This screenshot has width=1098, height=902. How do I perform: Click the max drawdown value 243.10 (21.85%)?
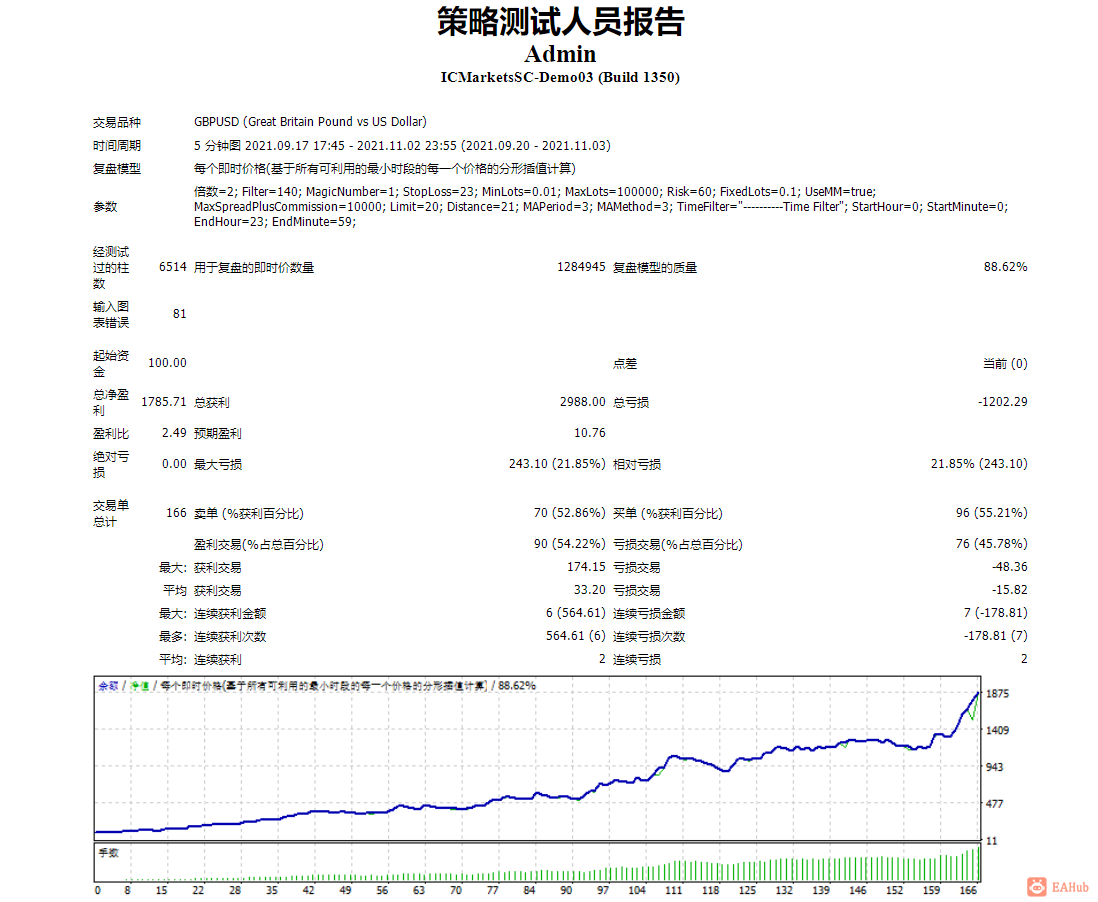(x=557, y=464)
